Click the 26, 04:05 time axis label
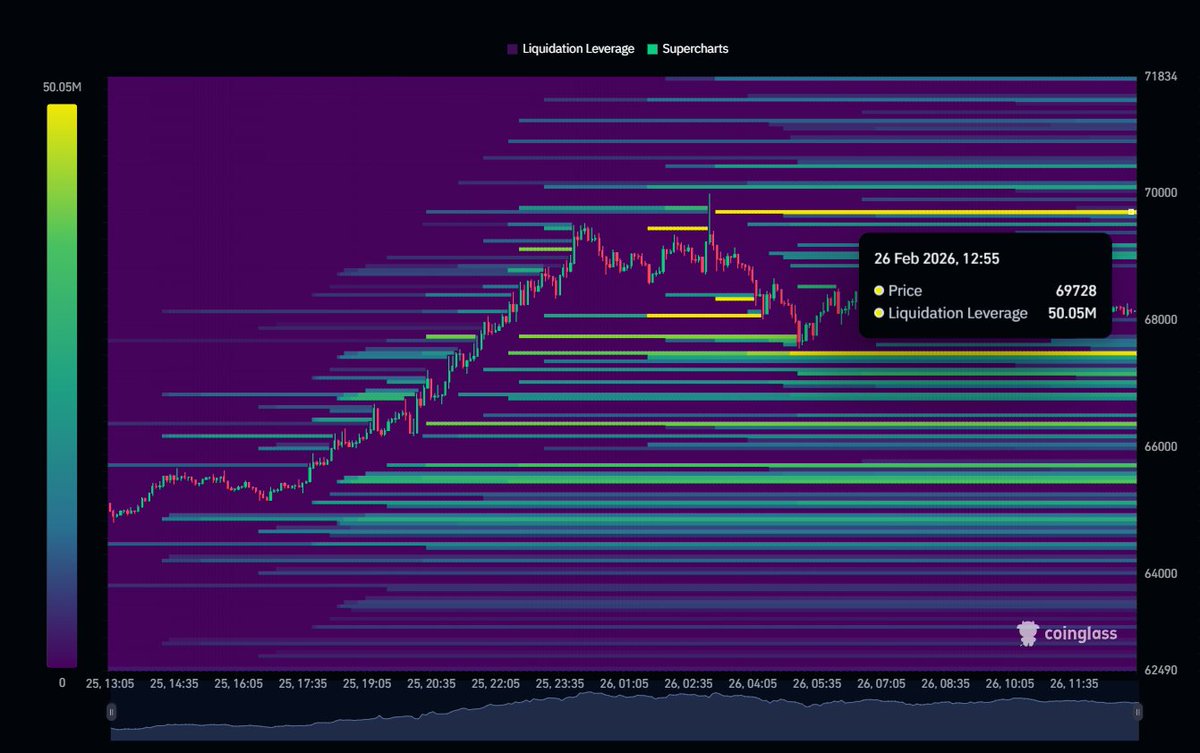The width and height of the screenshot is (1200, 753). coord(752,684)
